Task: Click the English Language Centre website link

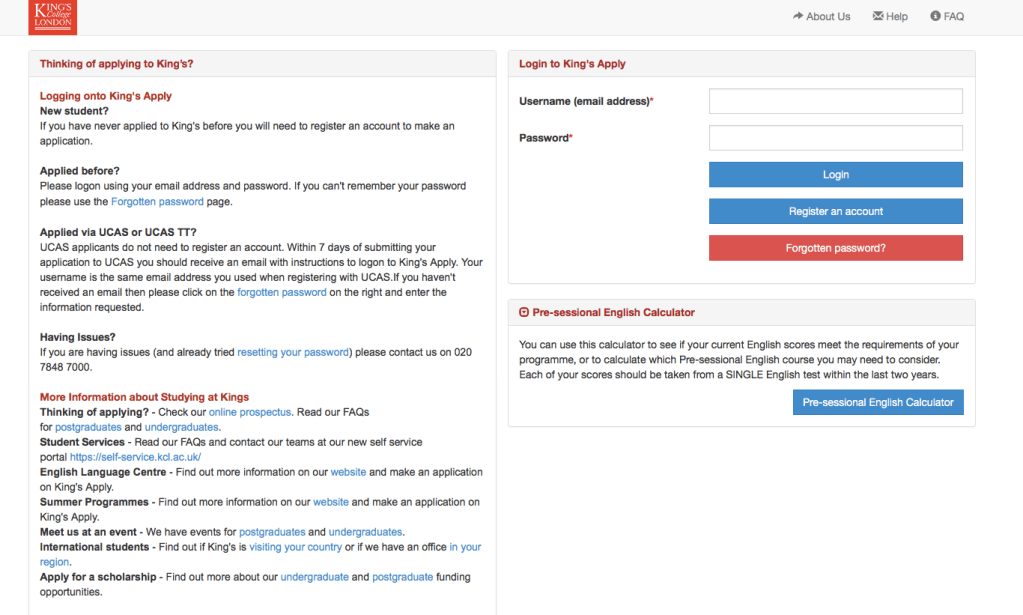Action: [x=348, y=472]
